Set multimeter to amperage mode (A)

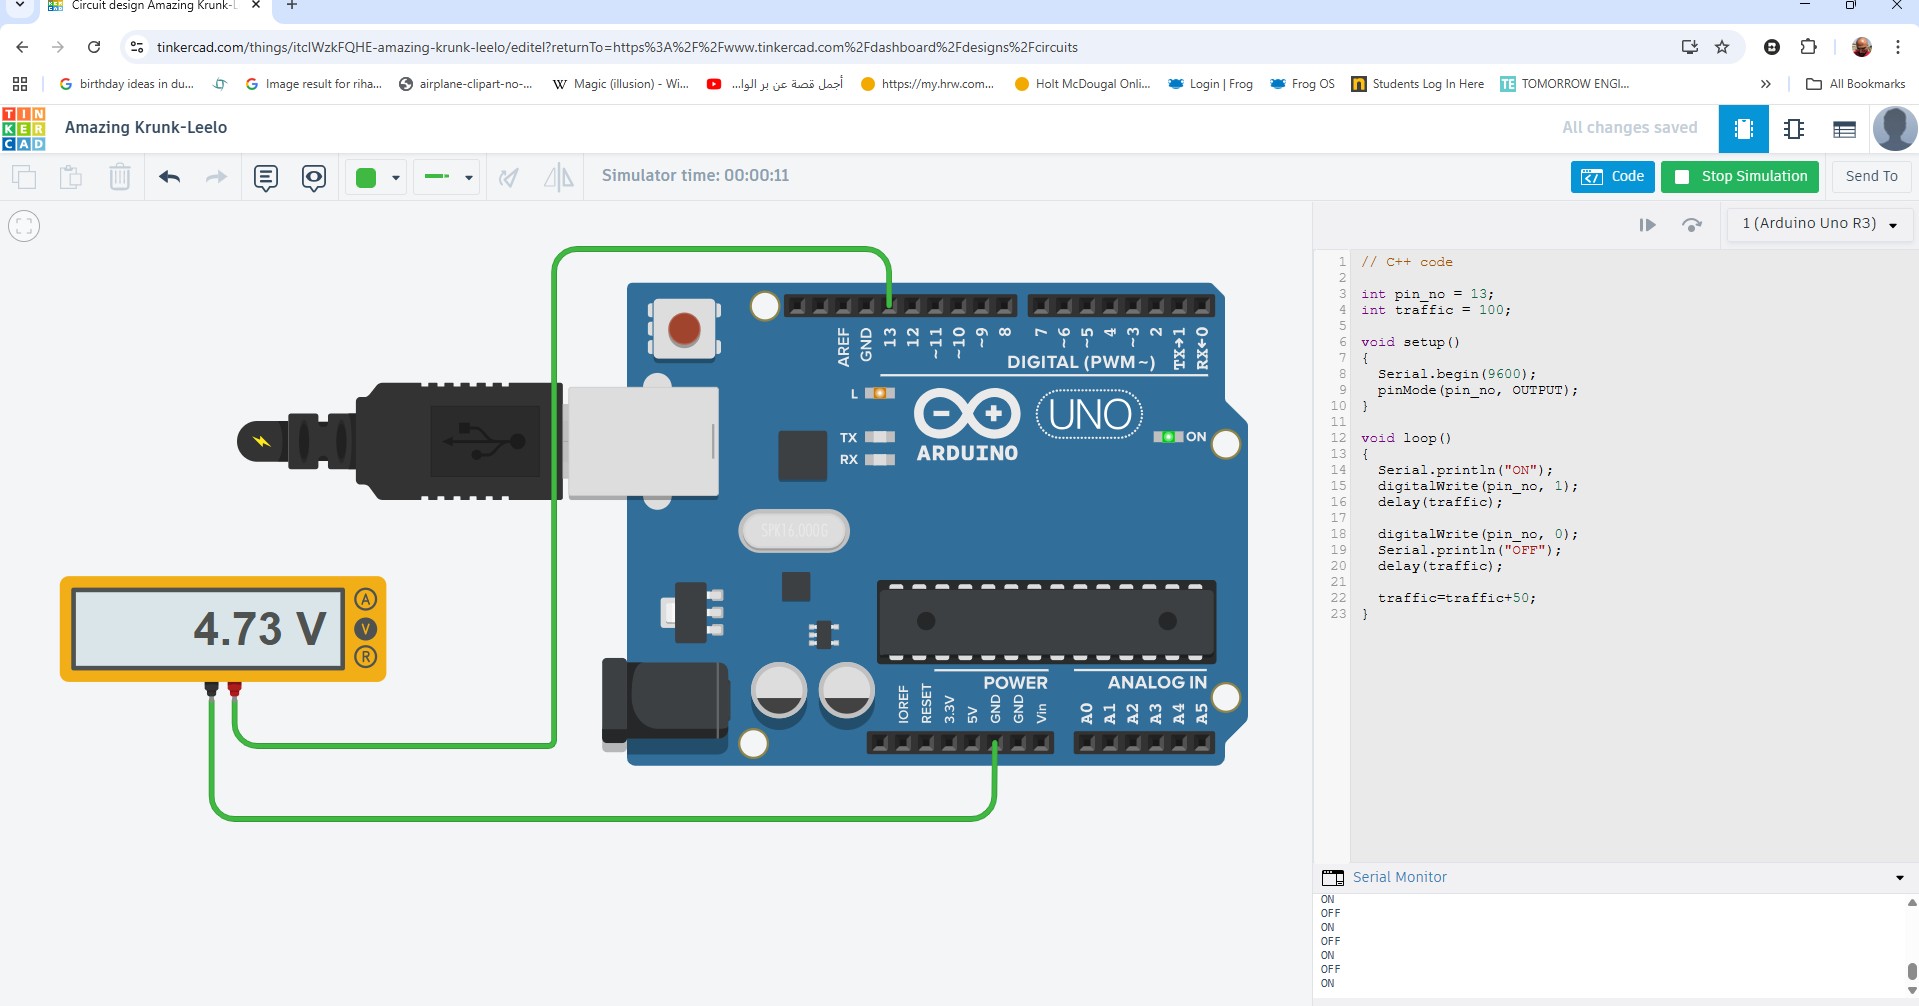(366, 600)
